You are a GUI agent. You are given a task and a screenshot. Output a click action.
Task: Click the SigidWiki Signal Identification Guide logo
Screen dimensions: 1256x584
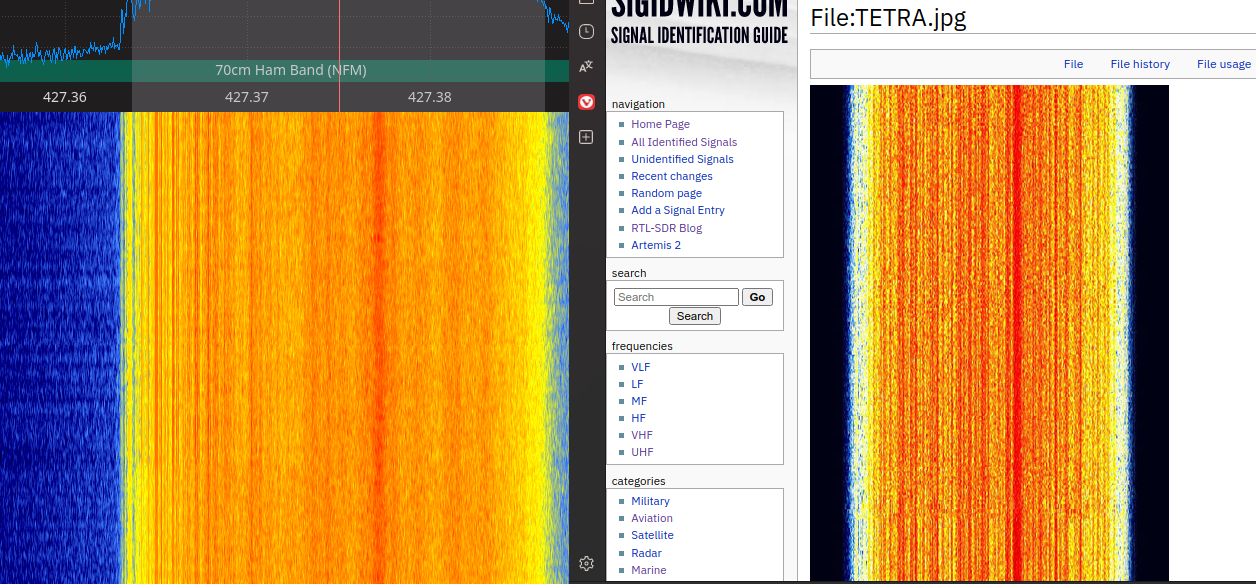pos(700,24)
